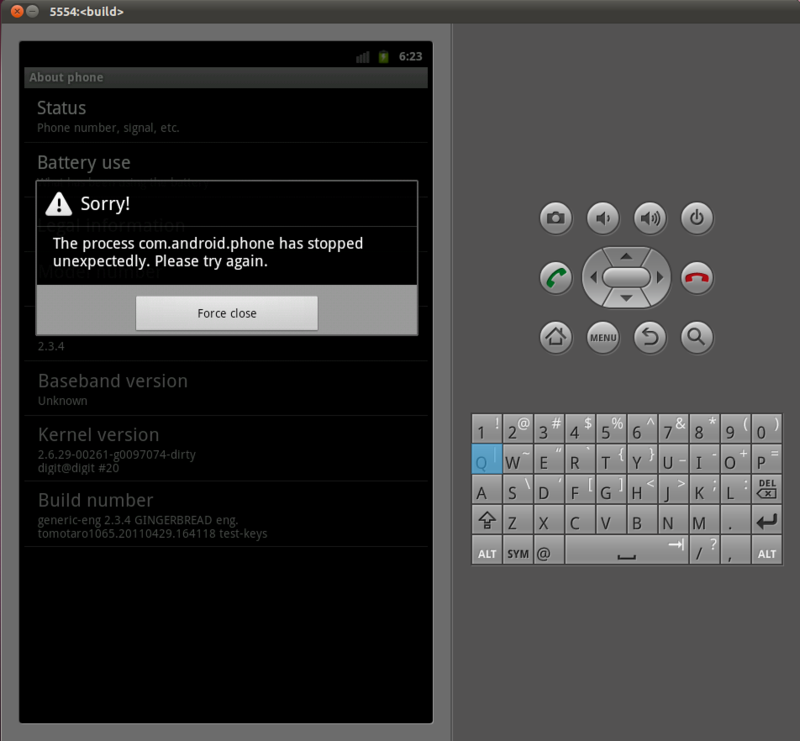Click the signal strength icon

point(362,57)
